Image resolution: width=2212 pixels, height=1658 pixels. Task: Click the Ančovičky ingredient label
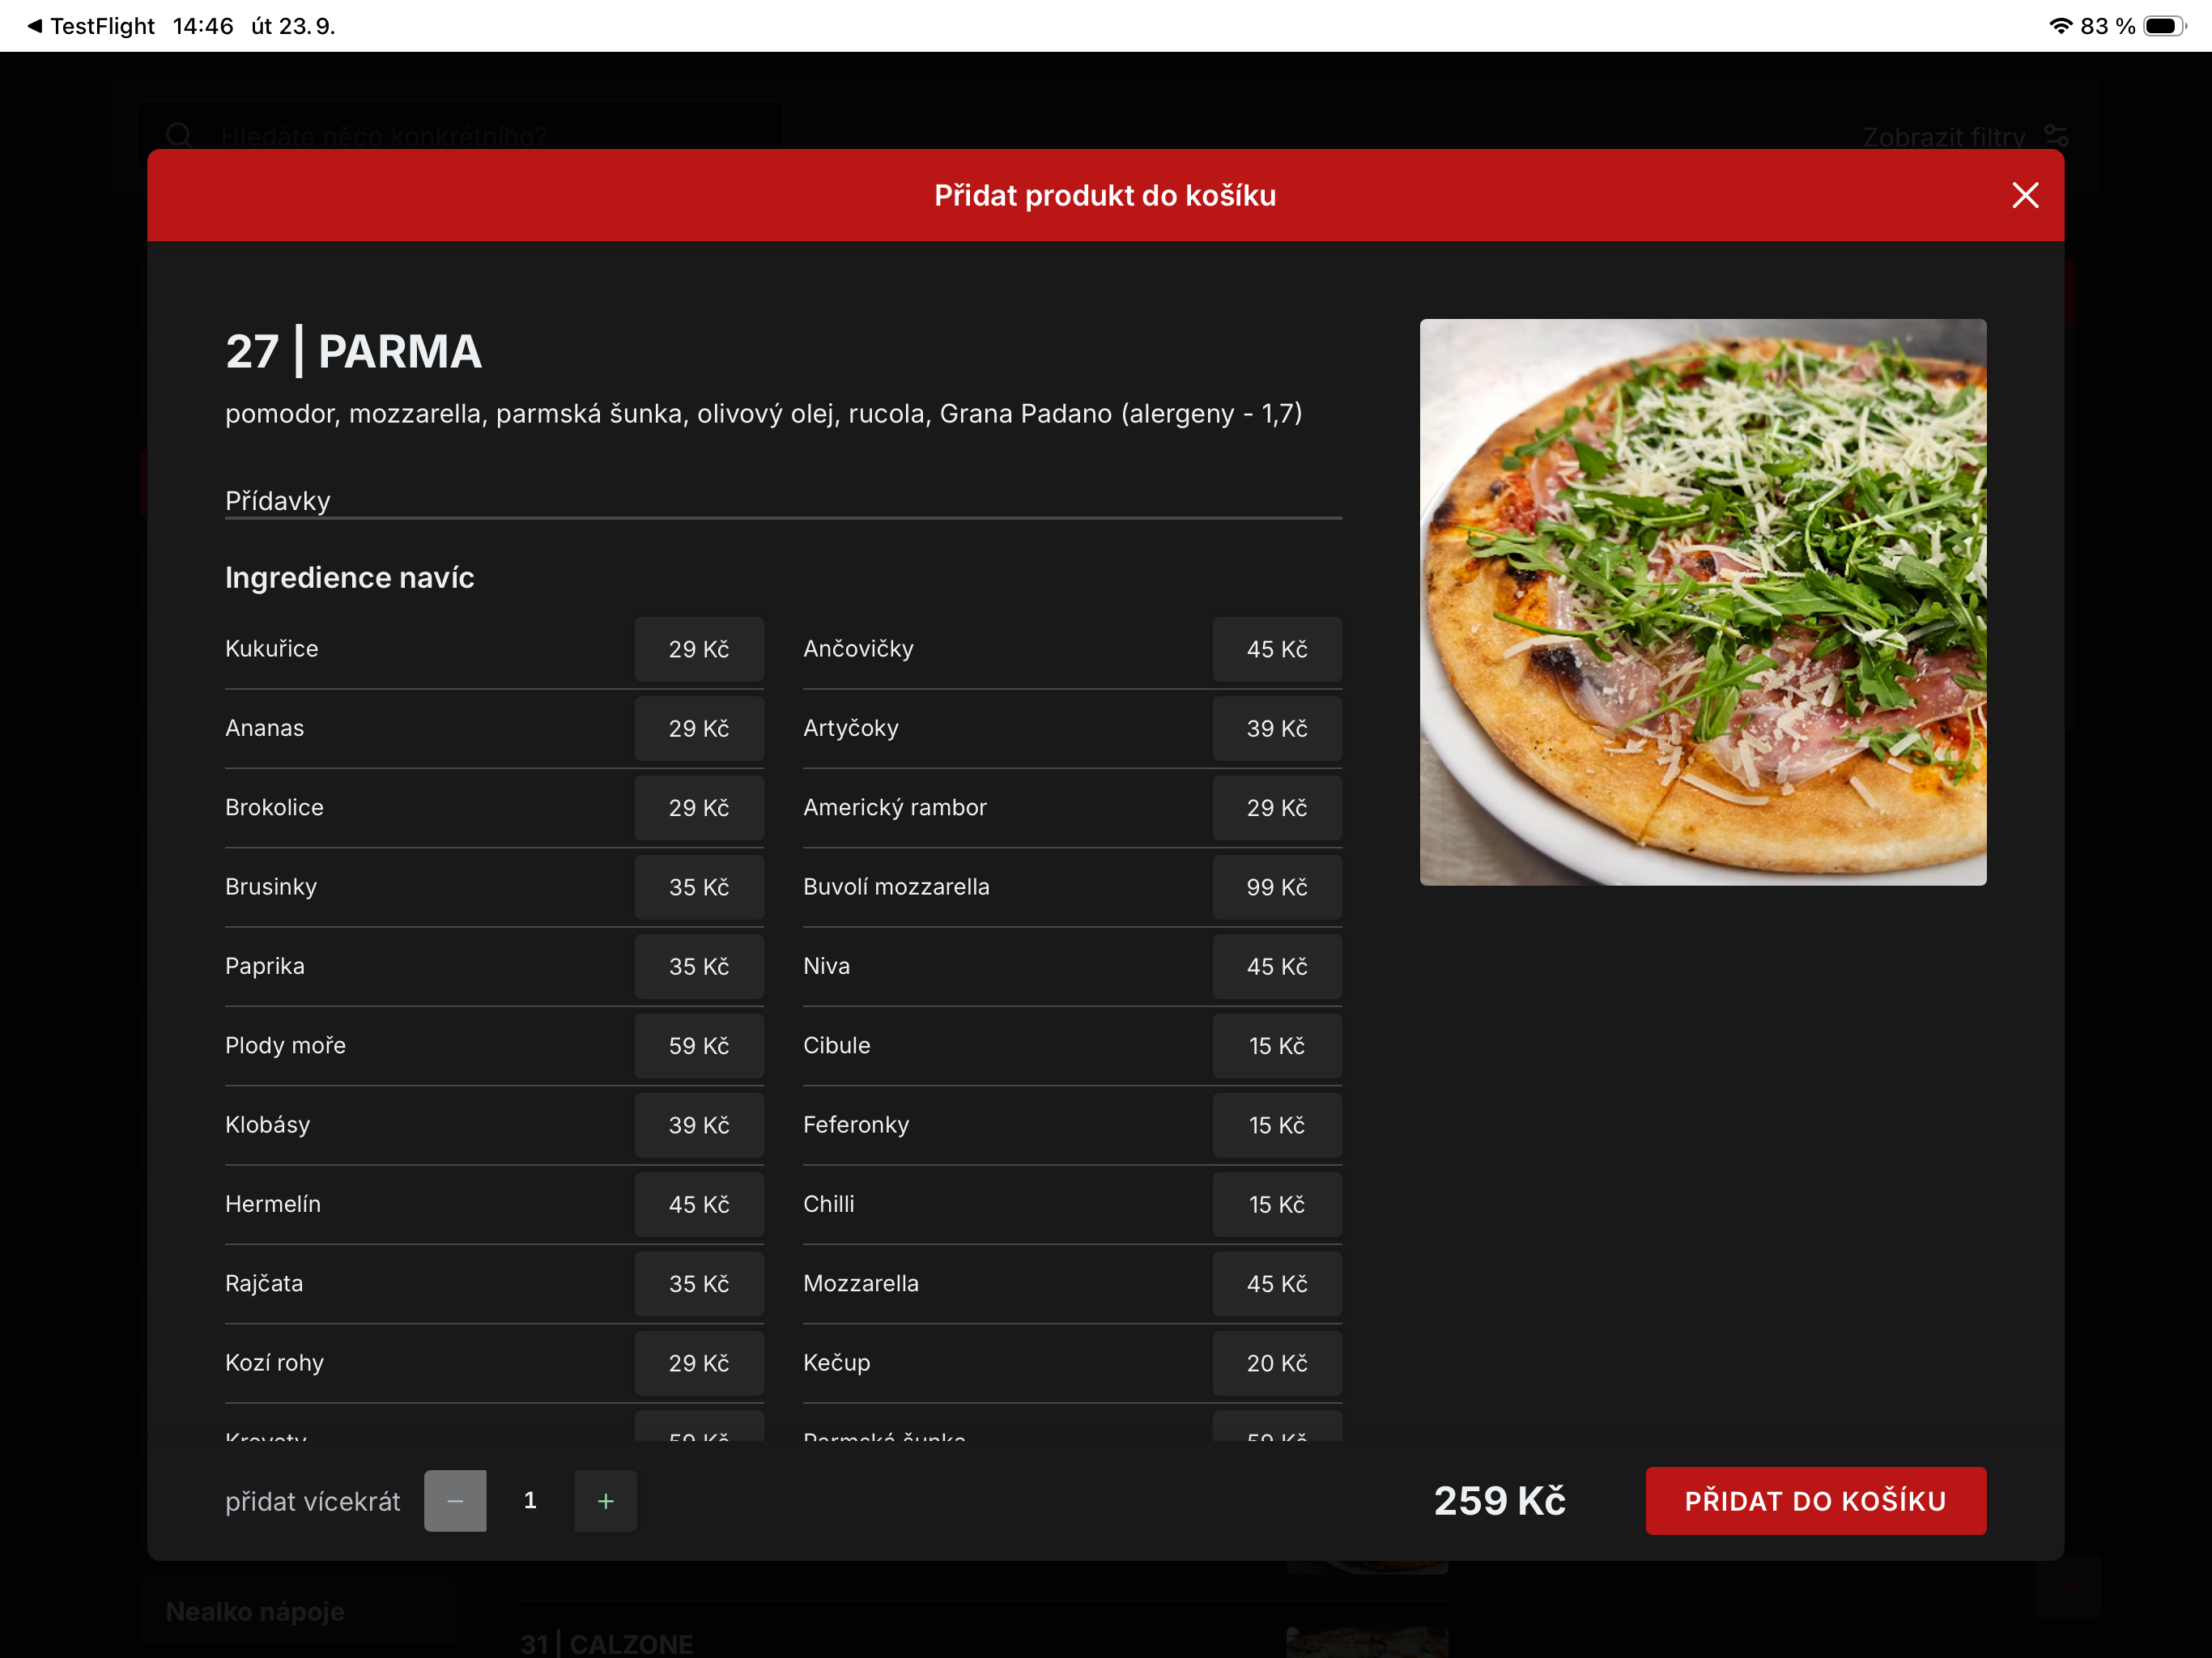pos(858,649)
